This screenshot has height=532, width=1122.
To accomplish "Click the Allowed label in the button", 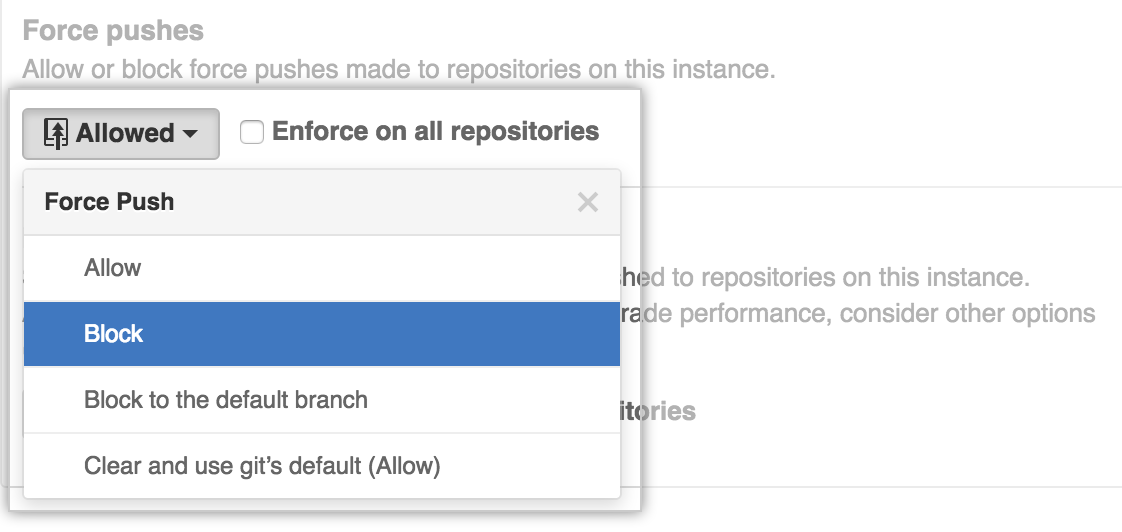I will click(x=125, y=133).
